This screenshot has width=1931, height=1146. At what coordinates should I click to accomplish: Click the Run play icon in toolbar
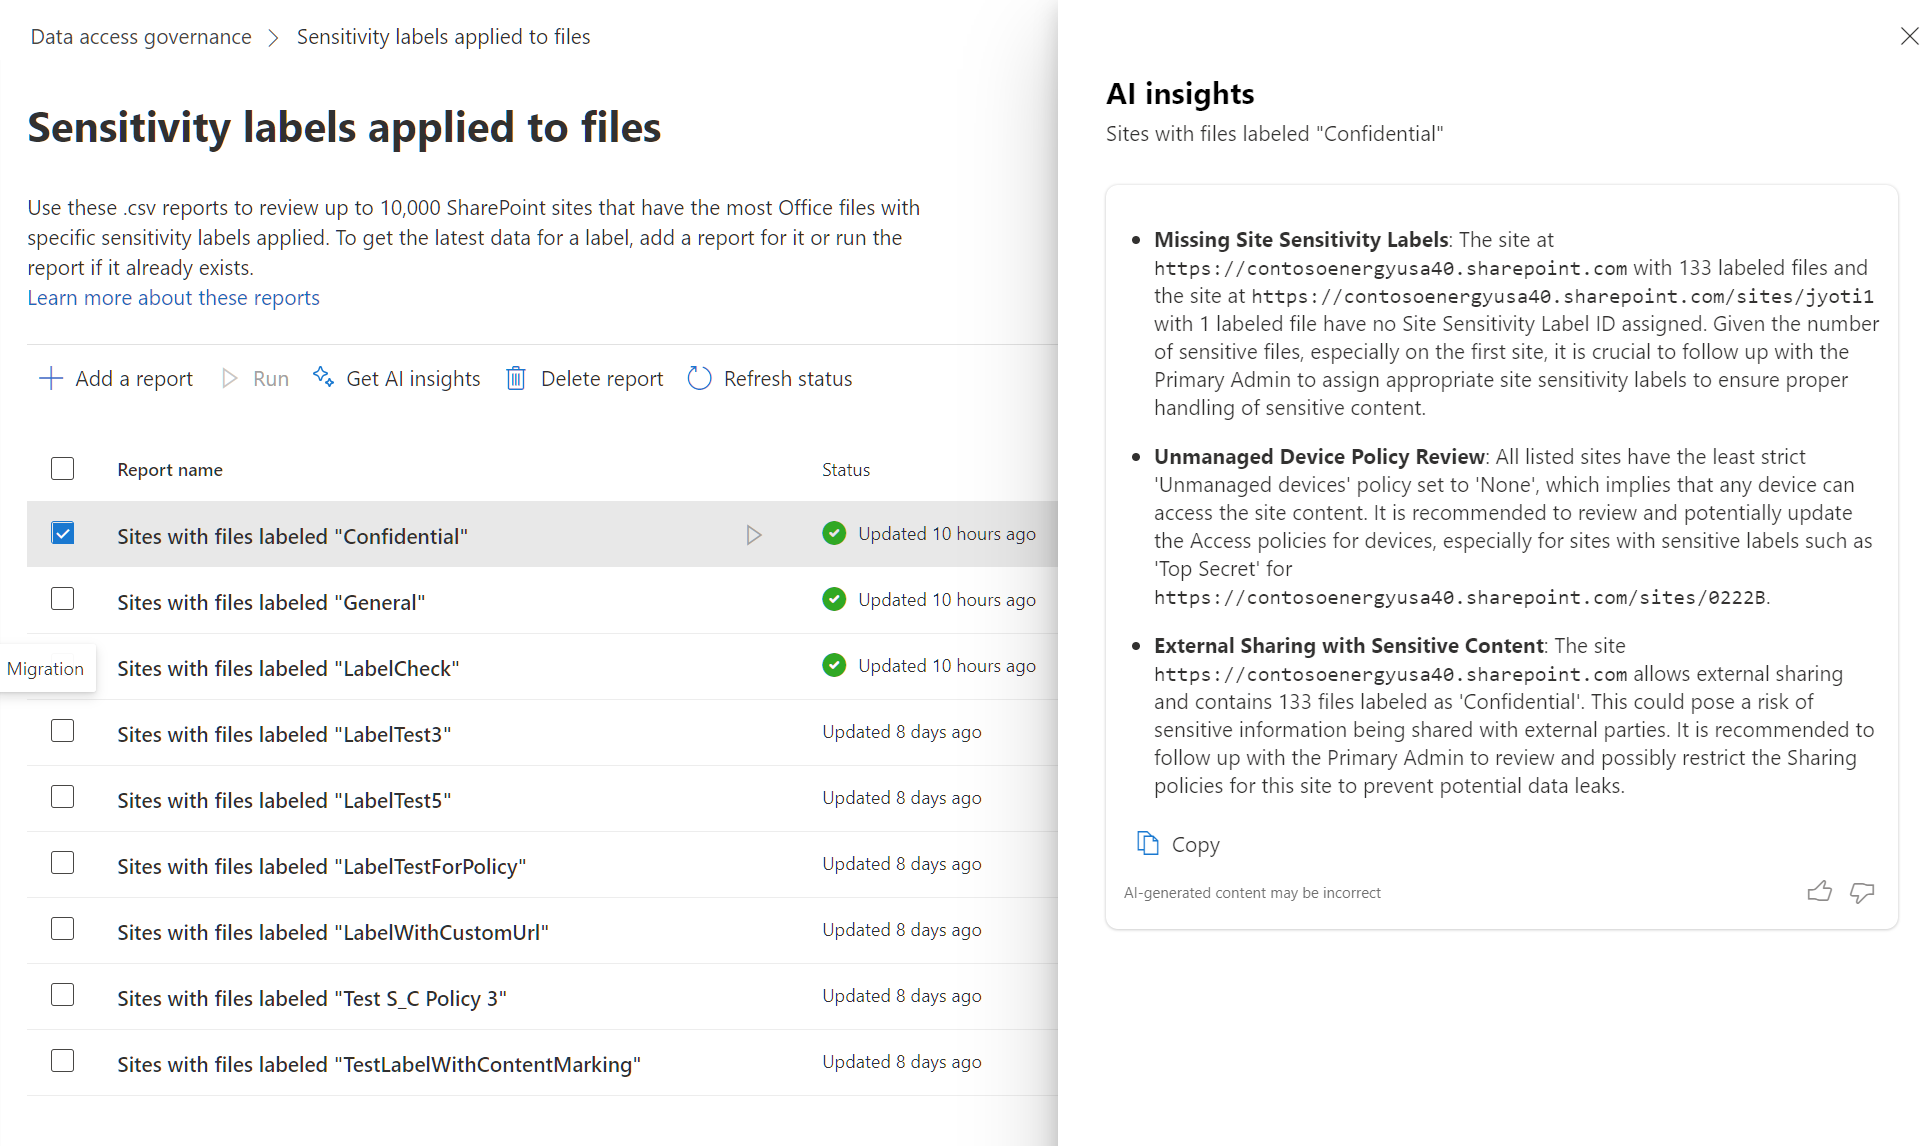[x=230, y=378]
